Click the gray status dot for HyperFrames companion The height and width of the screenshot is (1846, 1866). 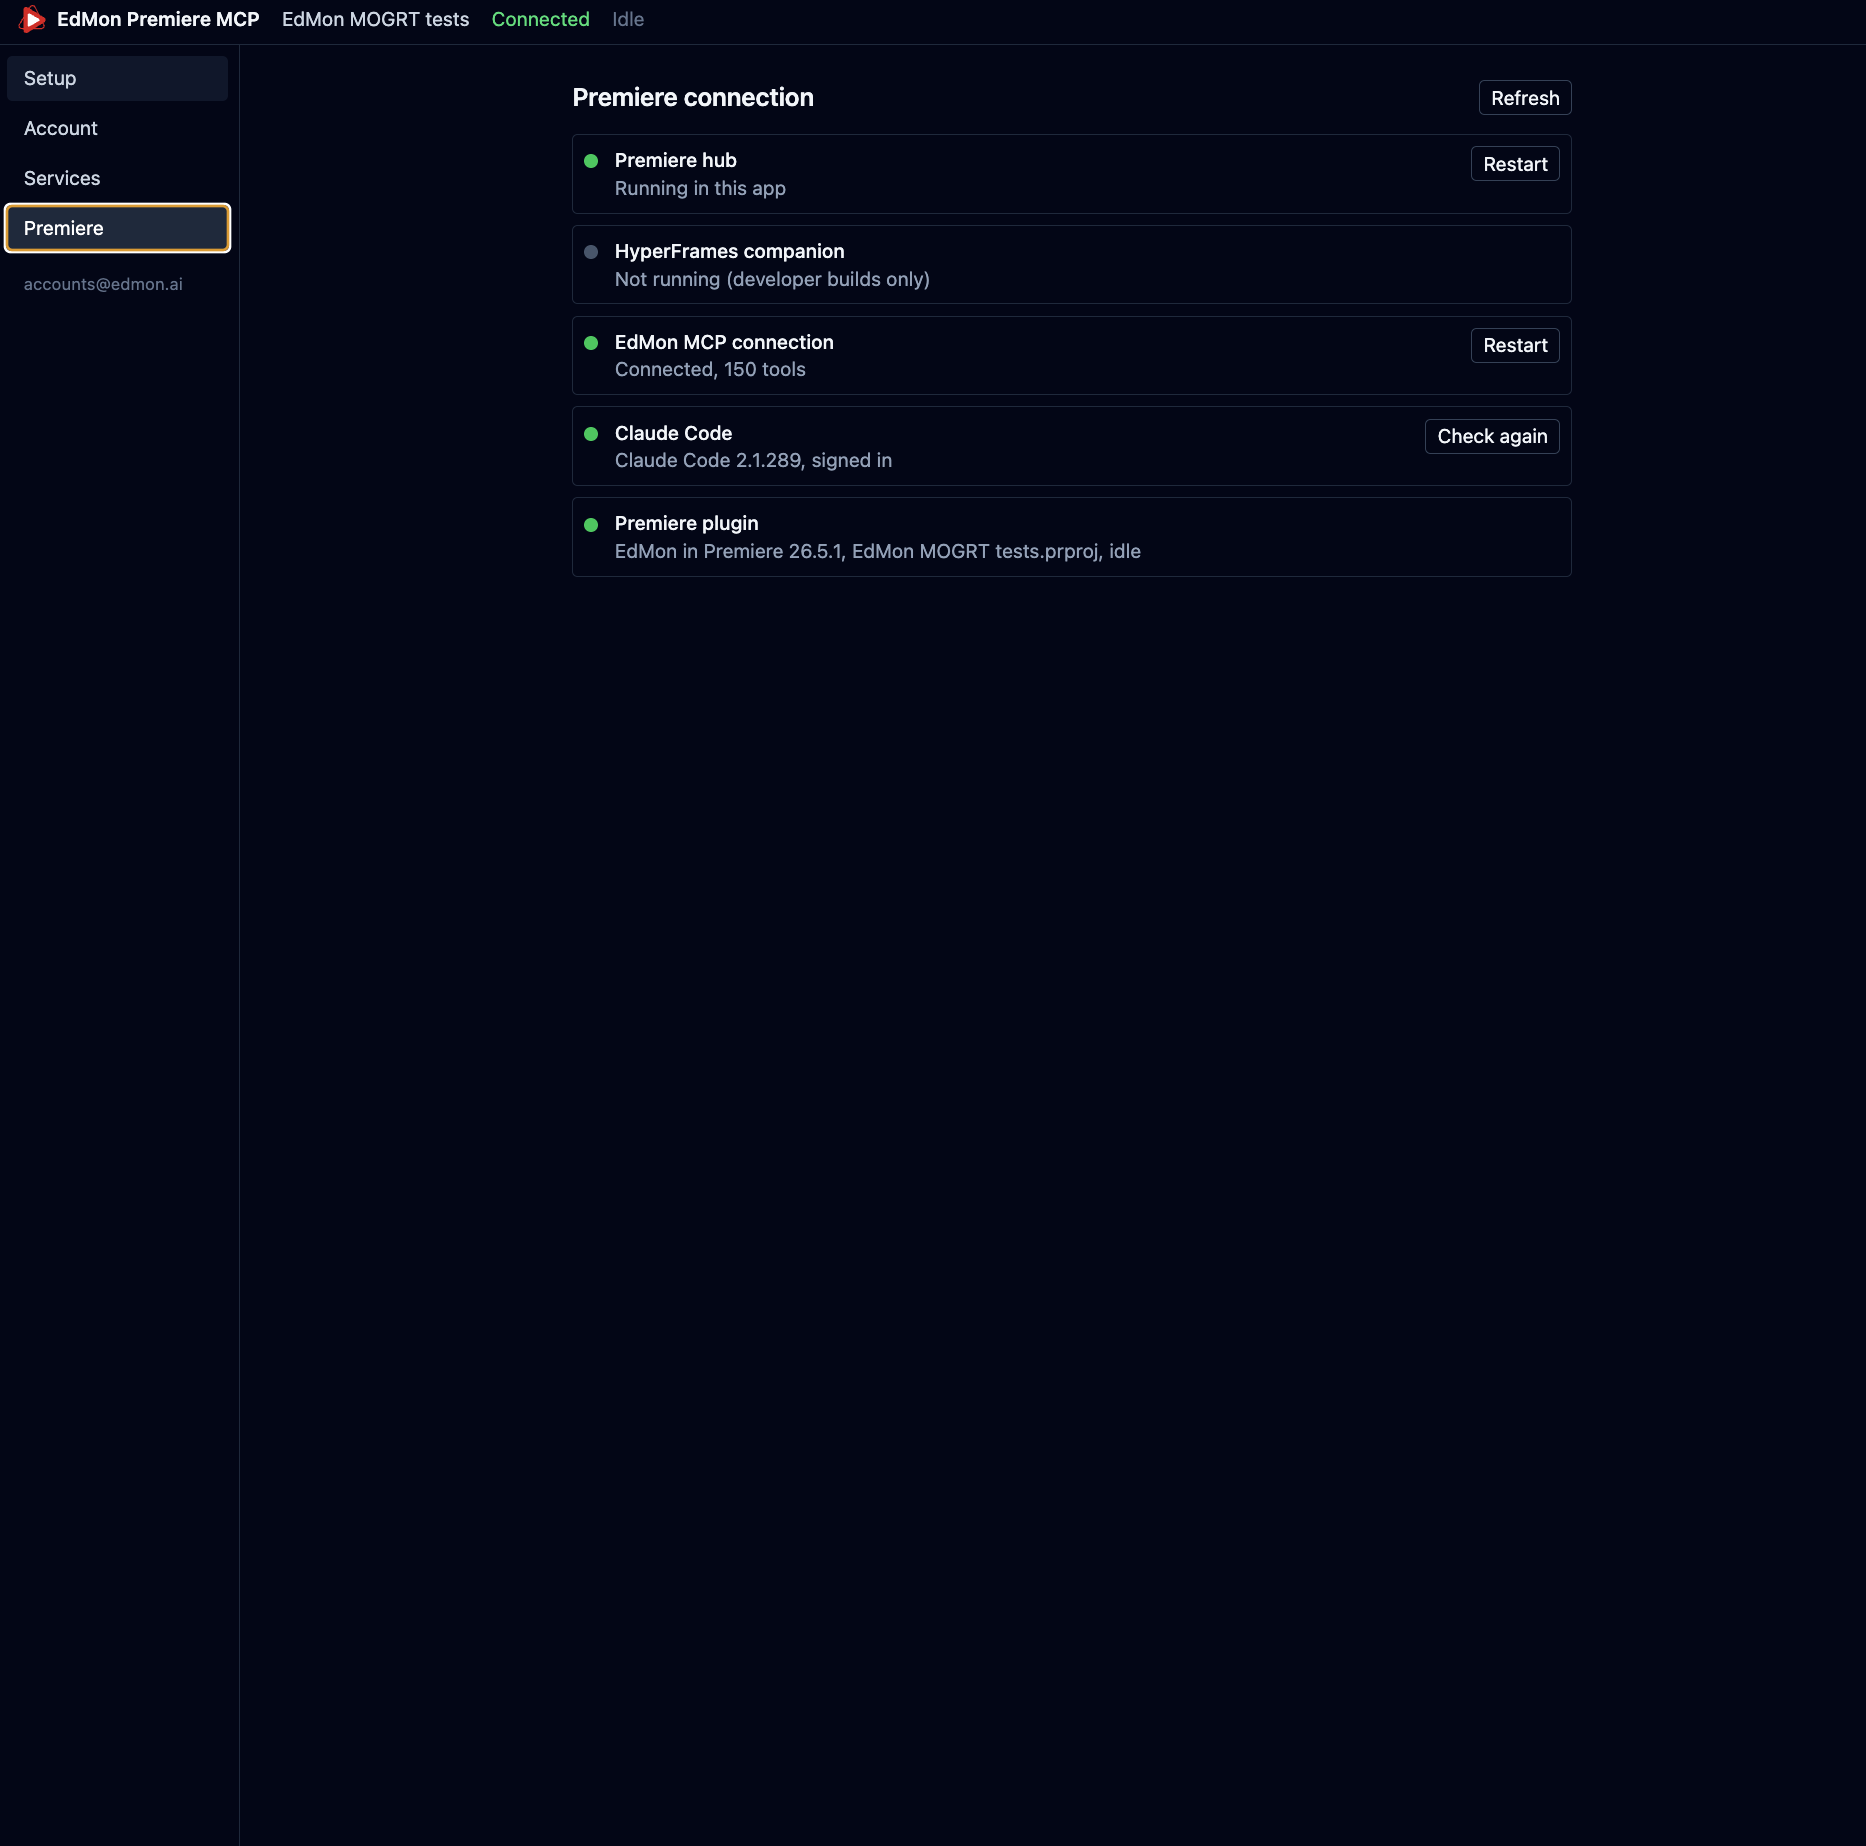coord(591,252)
